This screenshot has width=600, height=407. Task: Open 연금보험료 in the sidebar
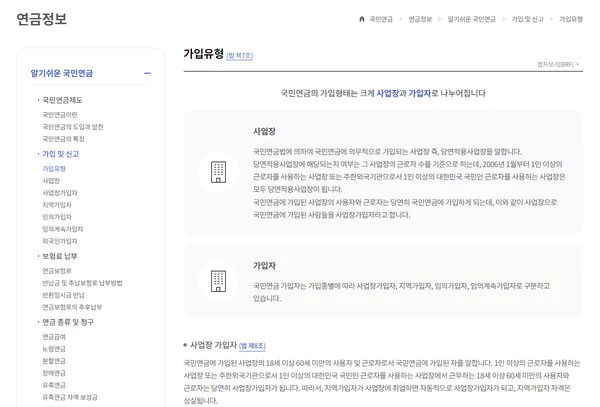57,271
